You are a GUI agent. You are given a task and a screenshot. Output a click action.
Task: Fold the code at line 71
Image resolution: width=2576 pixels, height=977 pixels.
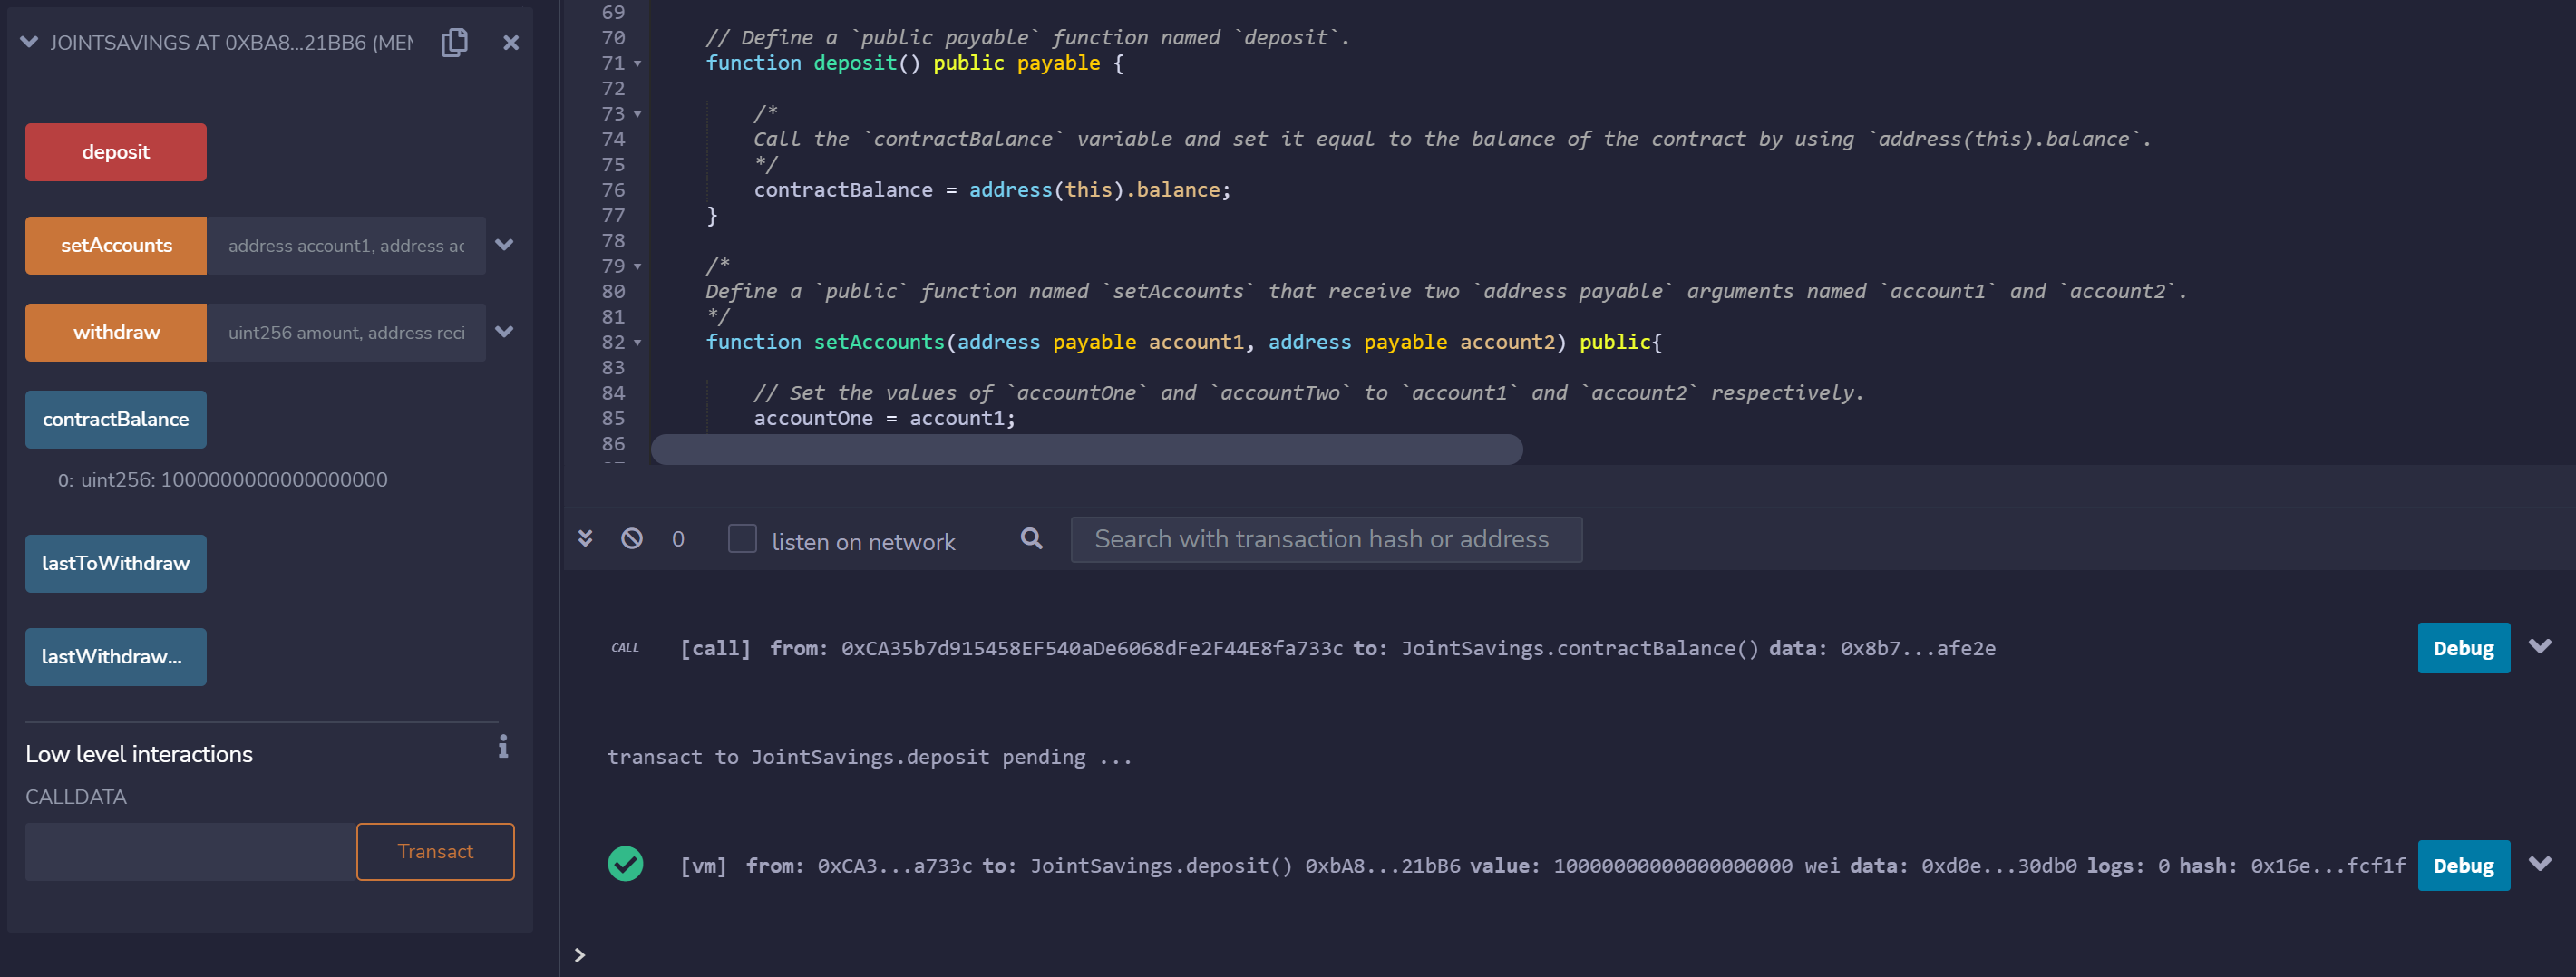[638, 64]
